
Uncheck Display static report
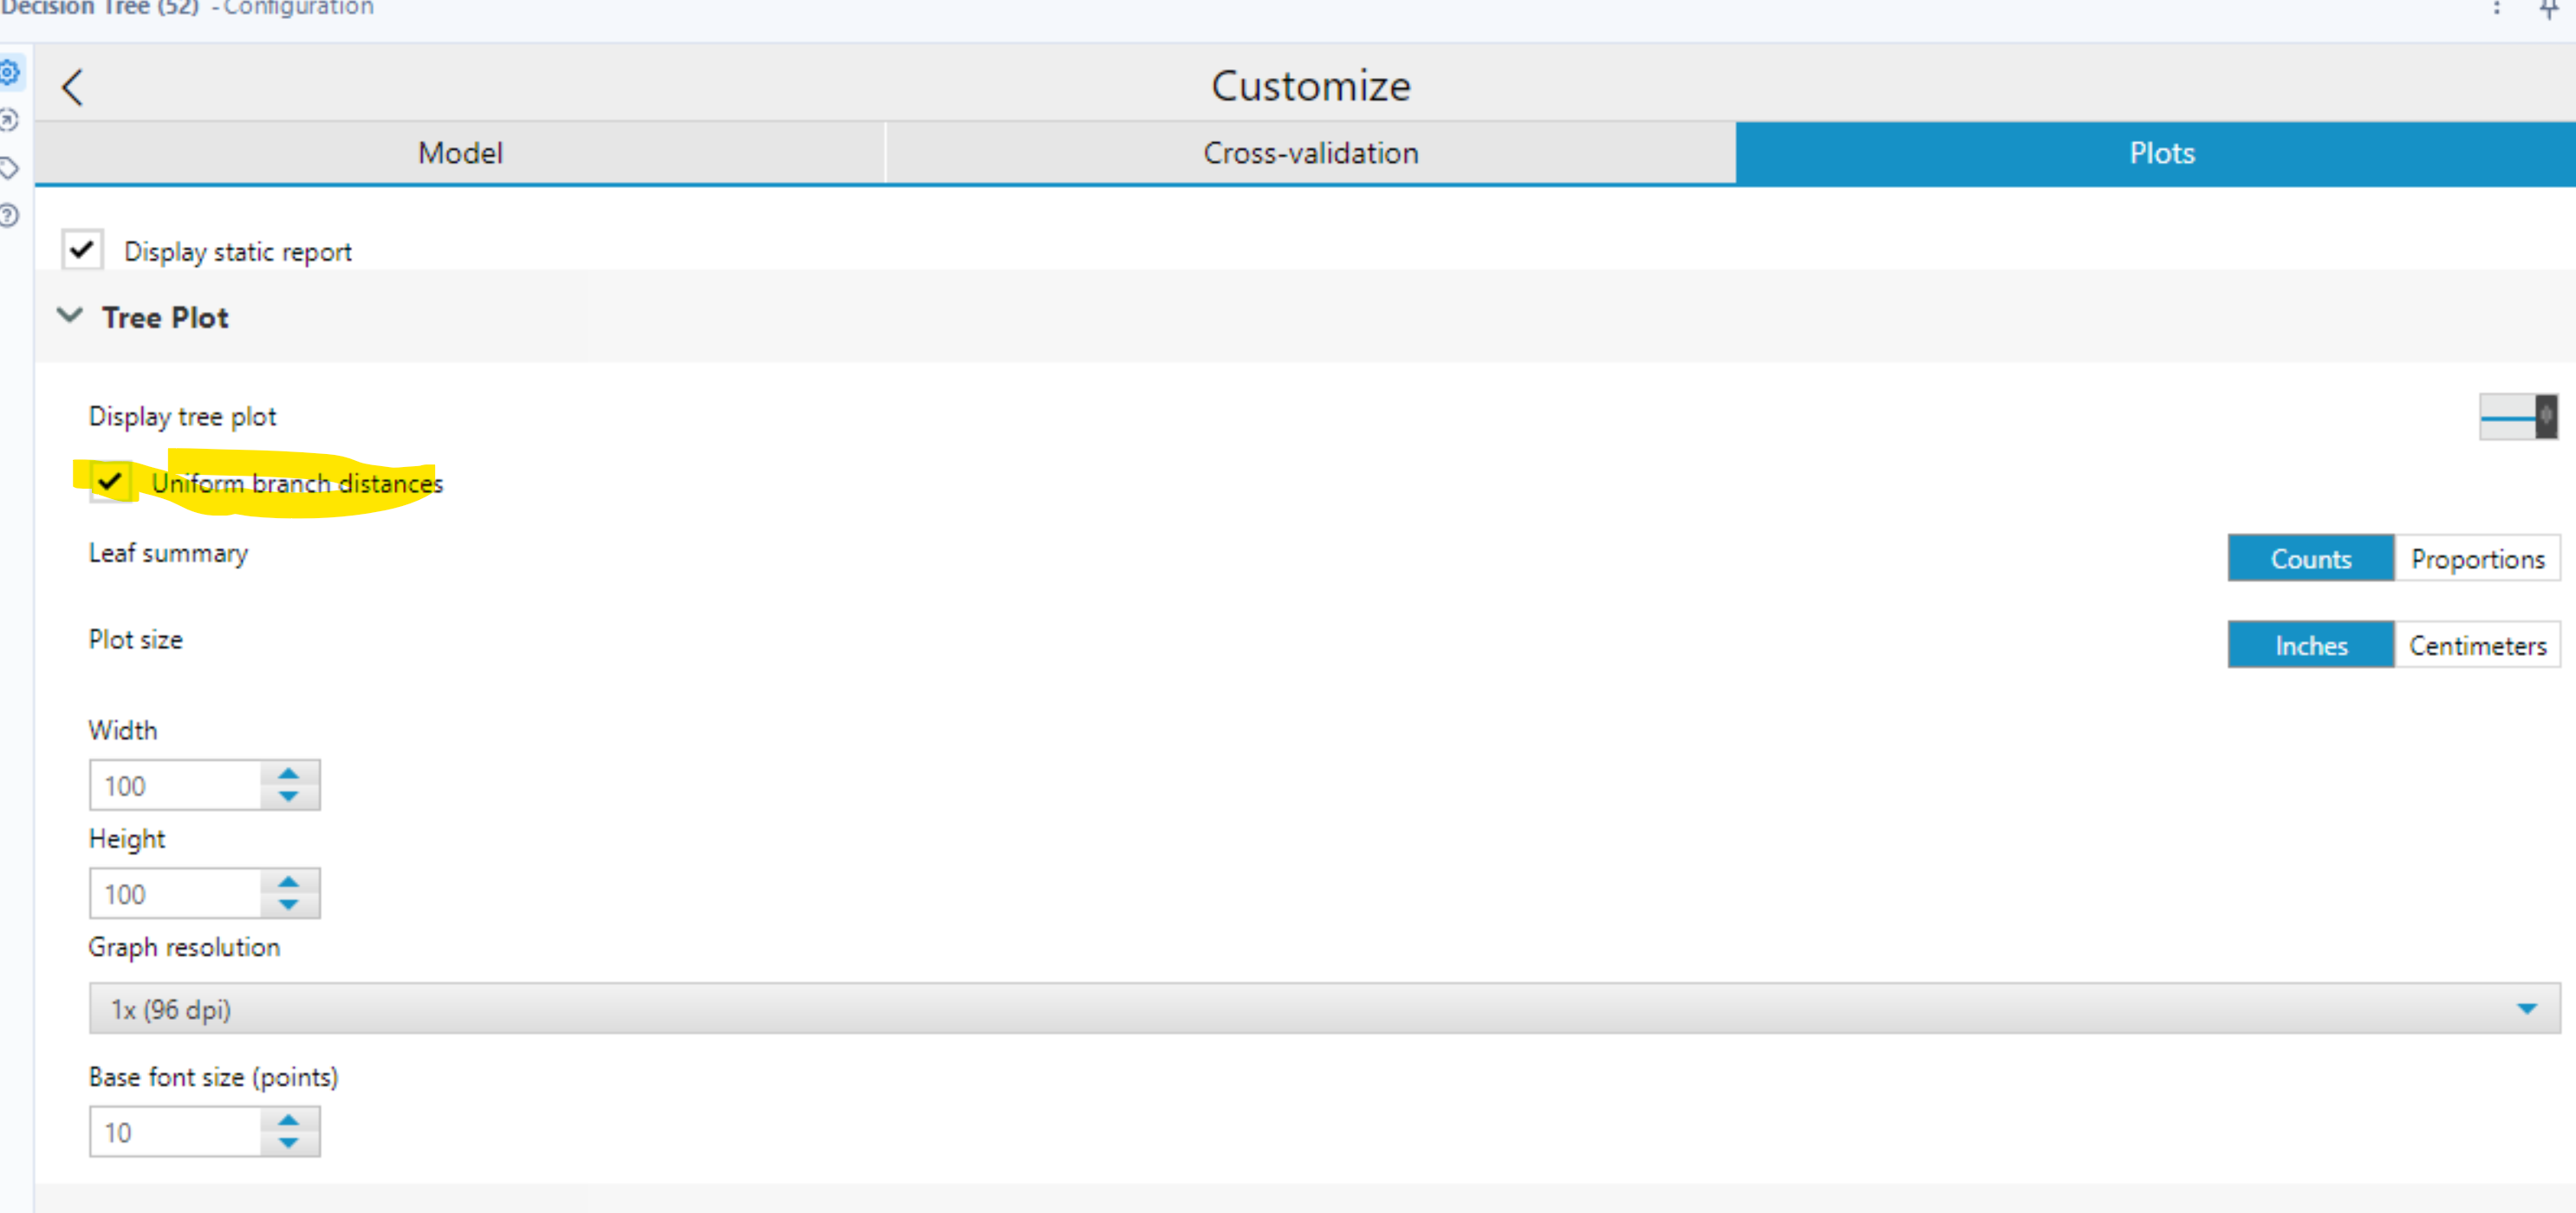(x=82, y=249)
